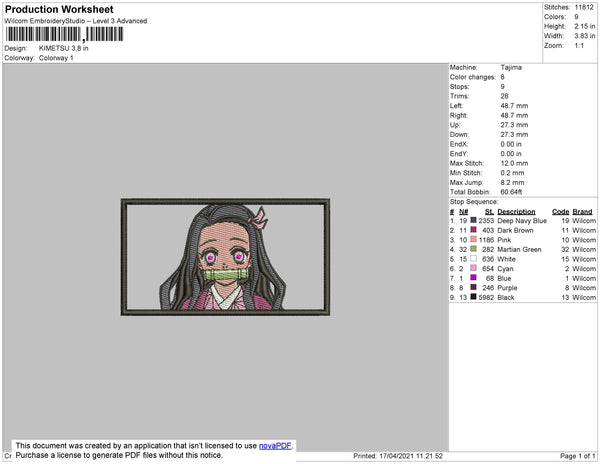600x464 pixels.
Task: Select the Purple color swatch
Action: coord(473,287)
